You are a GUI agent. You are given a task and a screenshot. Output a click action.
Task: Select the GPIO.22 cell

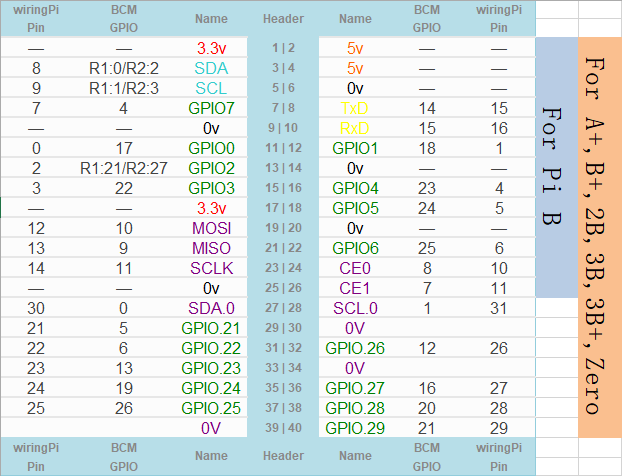click(x=211, y=348)
